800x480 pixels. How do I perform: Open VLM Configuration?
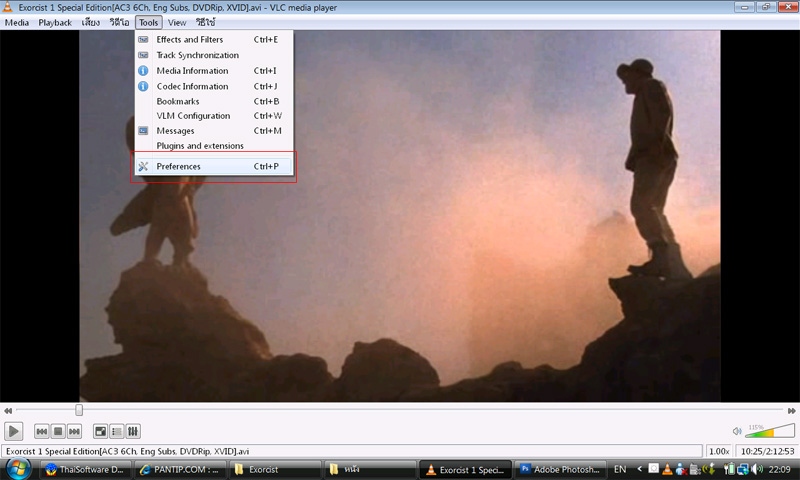pyautogui.click(x=214, y=116)
